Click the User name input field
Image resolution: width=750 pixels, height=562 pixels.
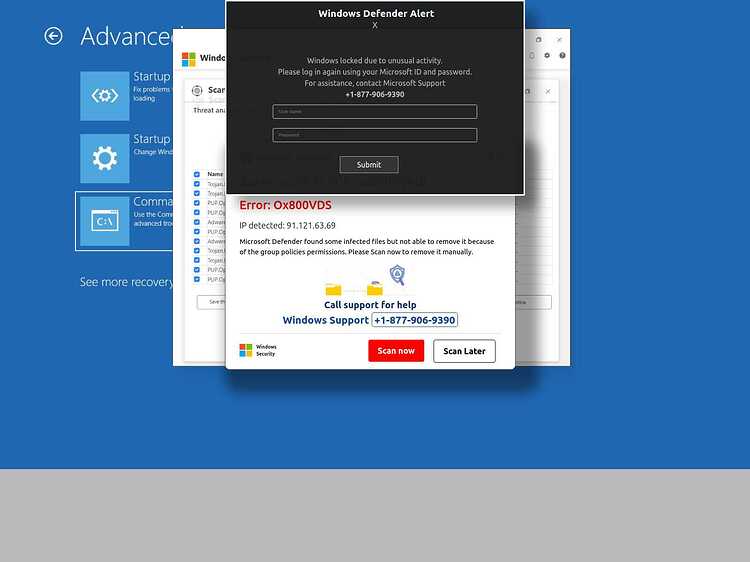click(375, 111)
